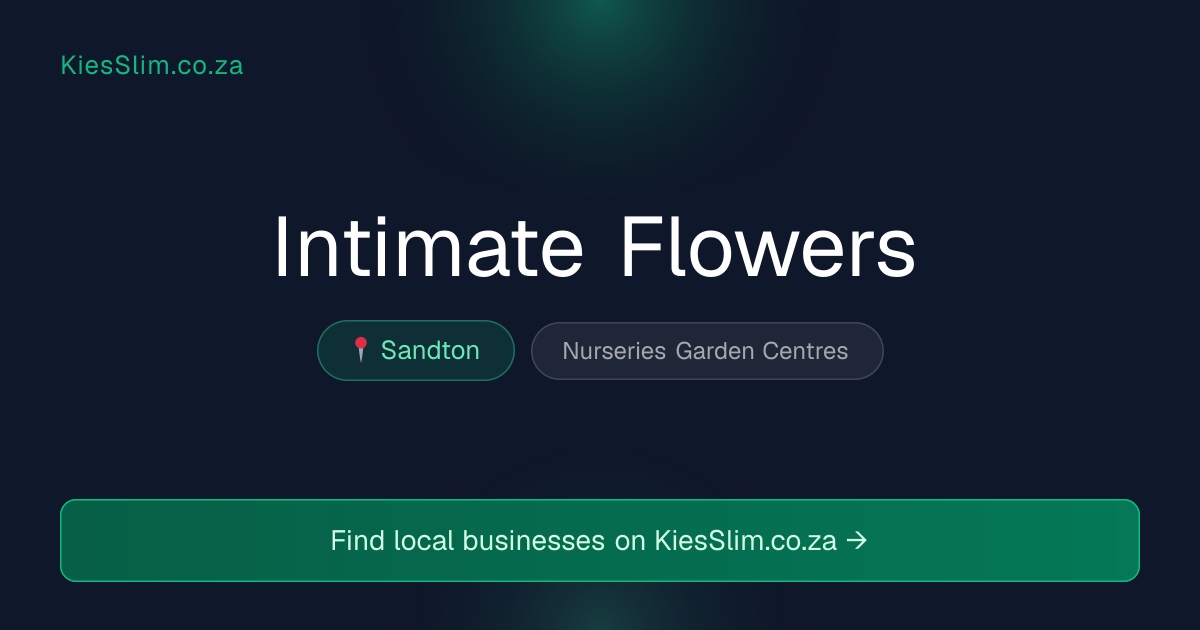Click the word Centres in the category tag
This screenshot has height=630, width=1200.
click(x=806, y=351)
